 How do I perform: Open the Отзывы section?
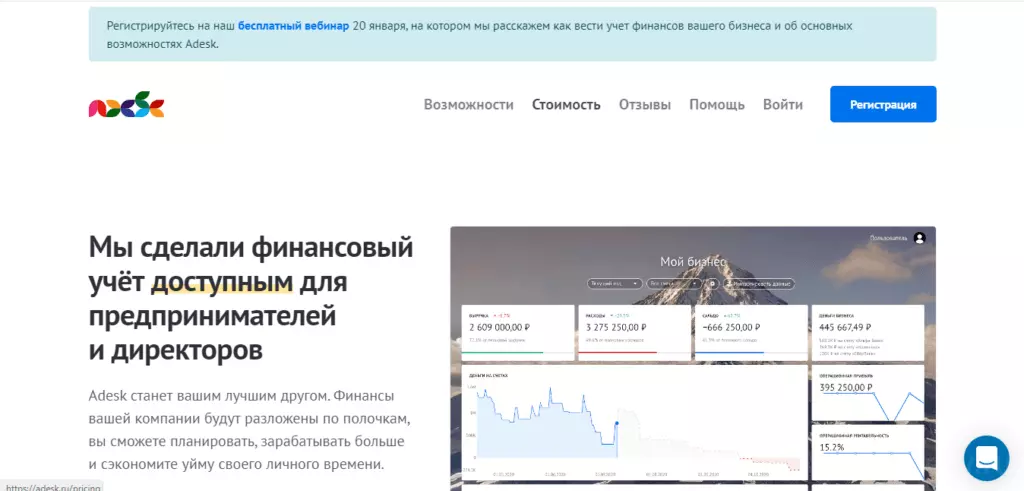(645, 104)
